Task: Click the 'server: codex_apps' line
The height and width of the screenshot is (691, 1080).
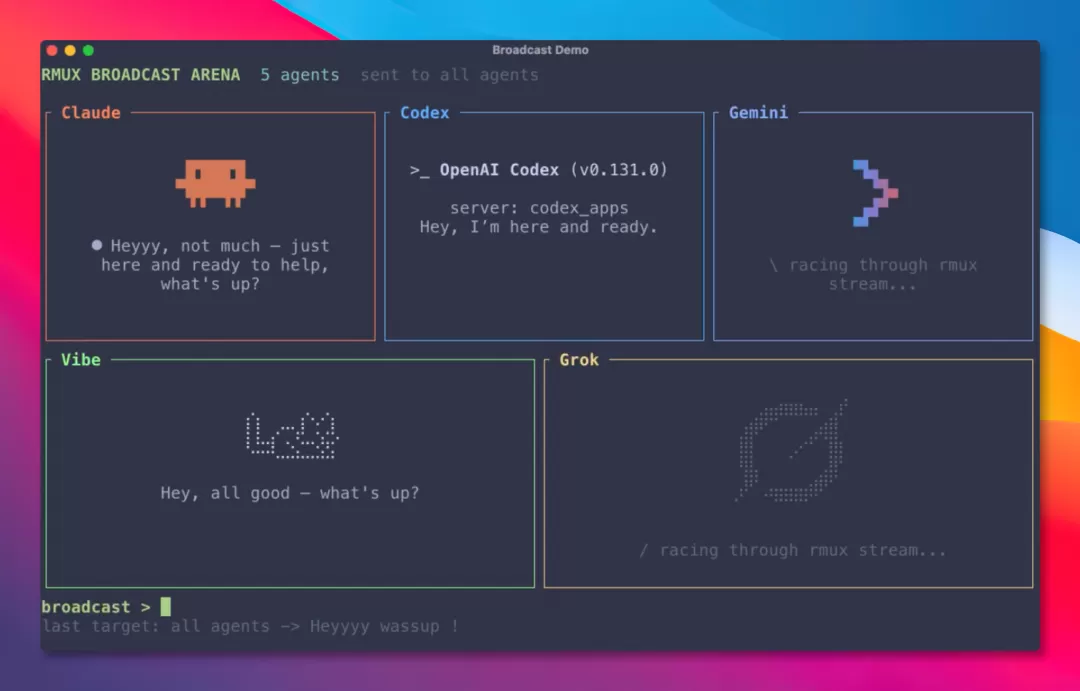Action: pyautogui.click(x=539, y=208)
